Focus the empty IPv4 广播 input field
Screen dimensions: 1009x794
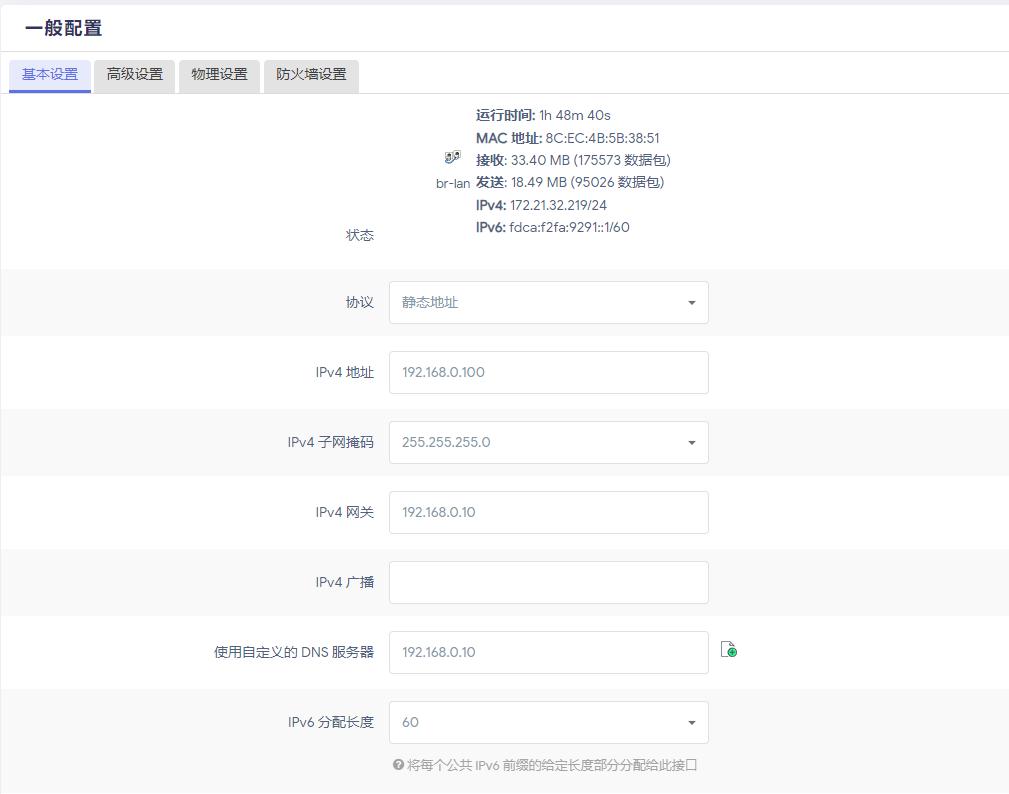pyautogui.click(x=549, y=583)
